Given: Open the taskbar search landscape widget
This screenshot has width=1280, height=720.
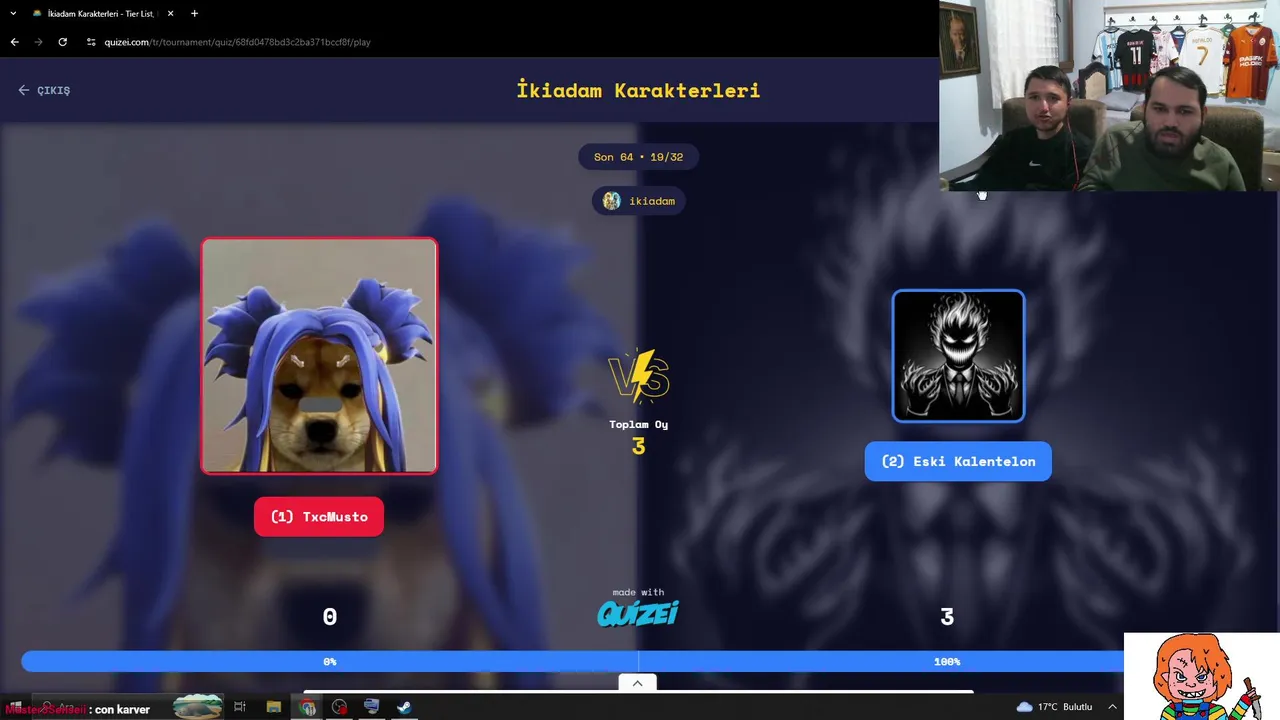Looking at the screenshot, I should [197, 707].
